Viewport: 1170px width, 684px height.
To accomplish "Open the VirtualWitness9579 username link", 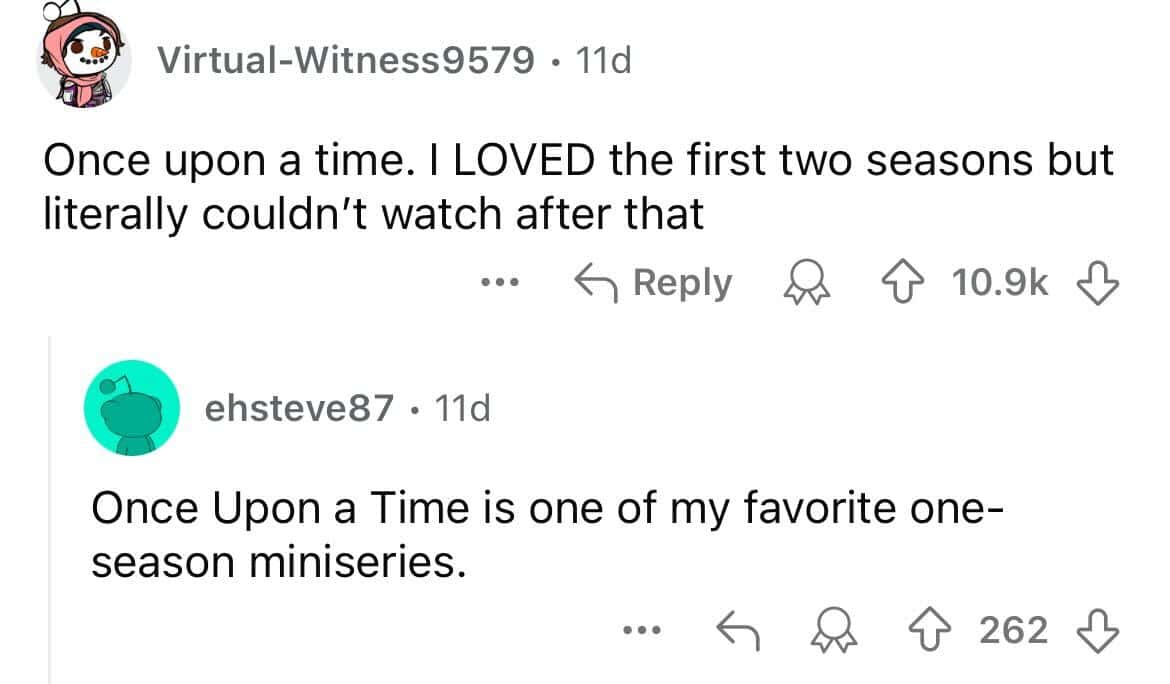I will point(345,62).
